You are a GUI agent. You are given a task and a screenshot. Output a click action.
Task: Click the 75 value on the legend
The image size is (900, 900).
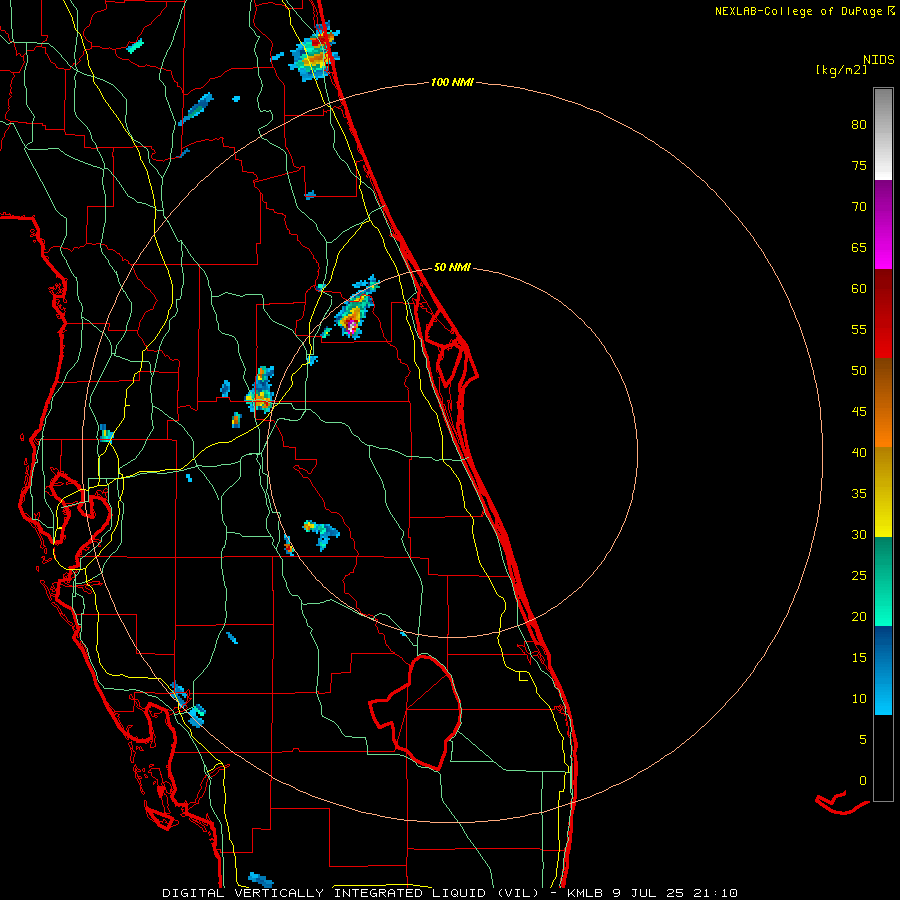(x=859, y=165)
